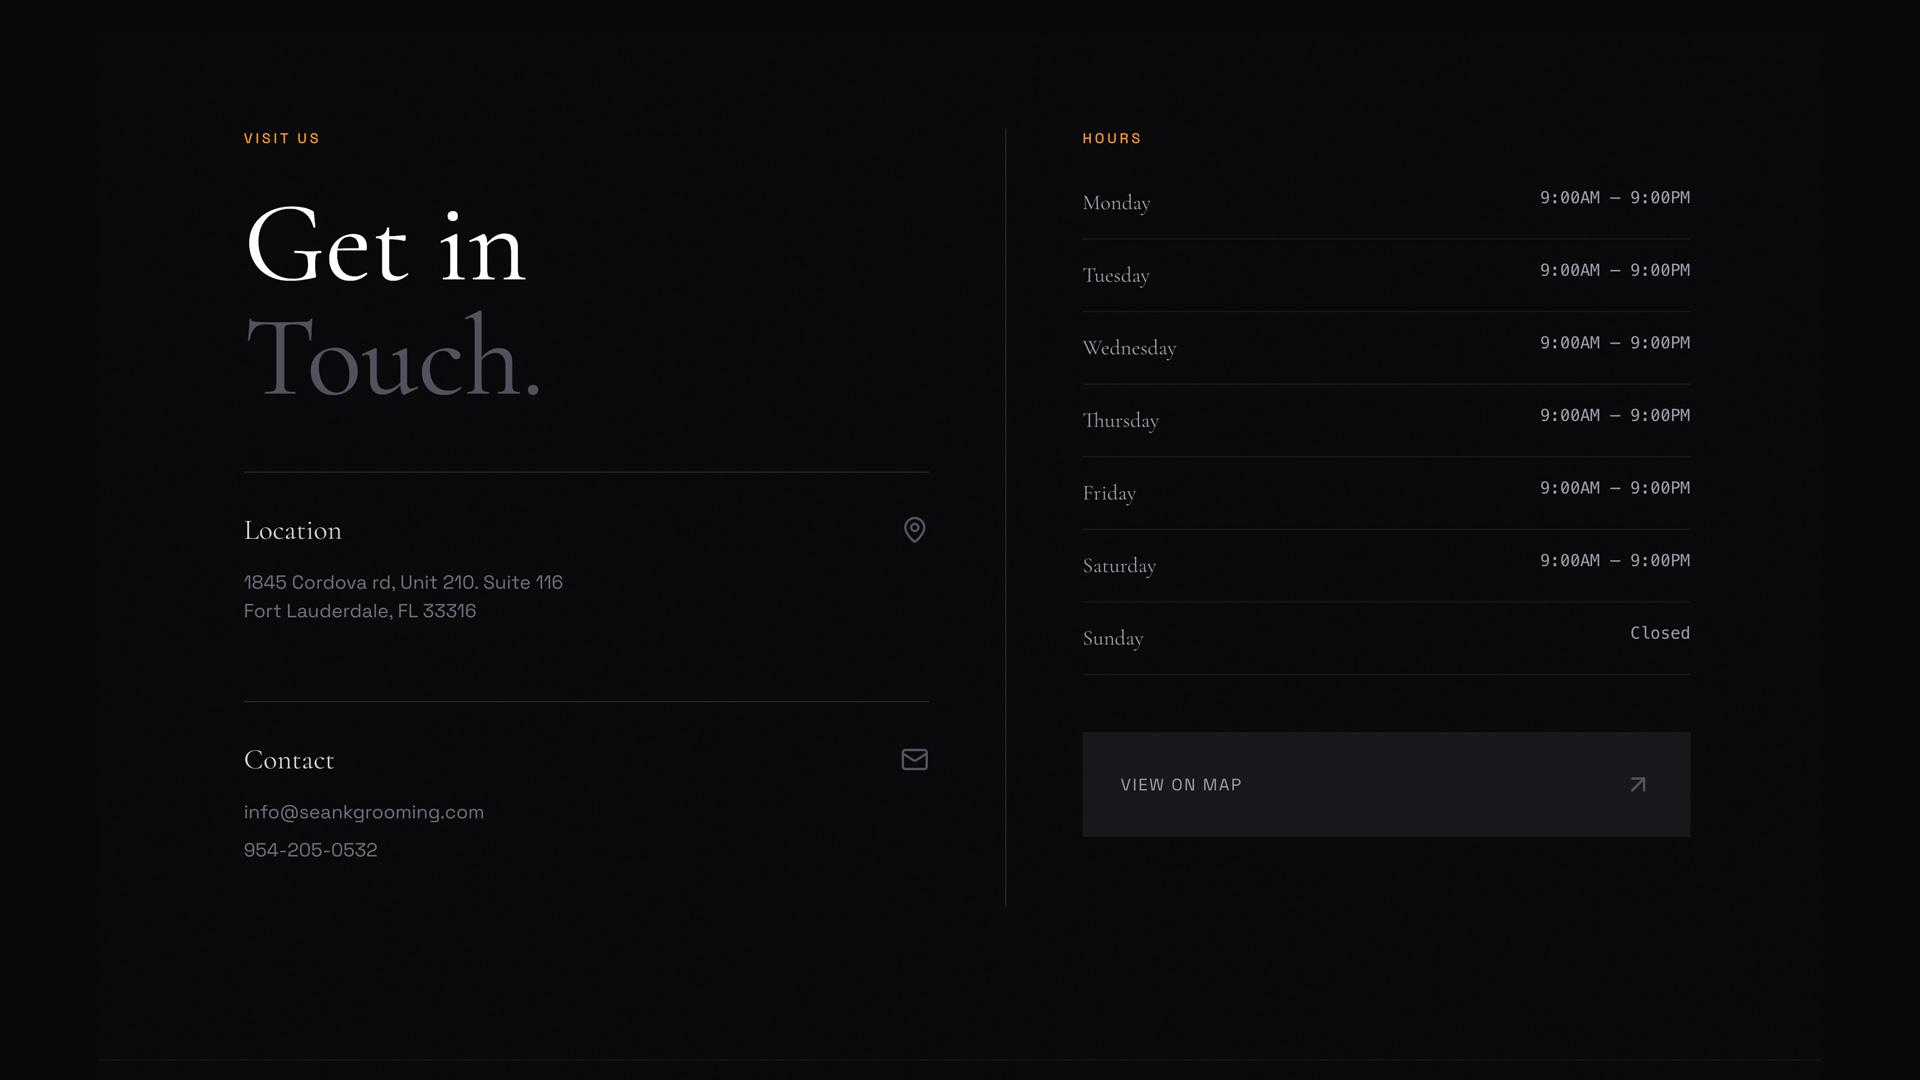Click the info@seankgrooming.com email address

click(363, 812)
